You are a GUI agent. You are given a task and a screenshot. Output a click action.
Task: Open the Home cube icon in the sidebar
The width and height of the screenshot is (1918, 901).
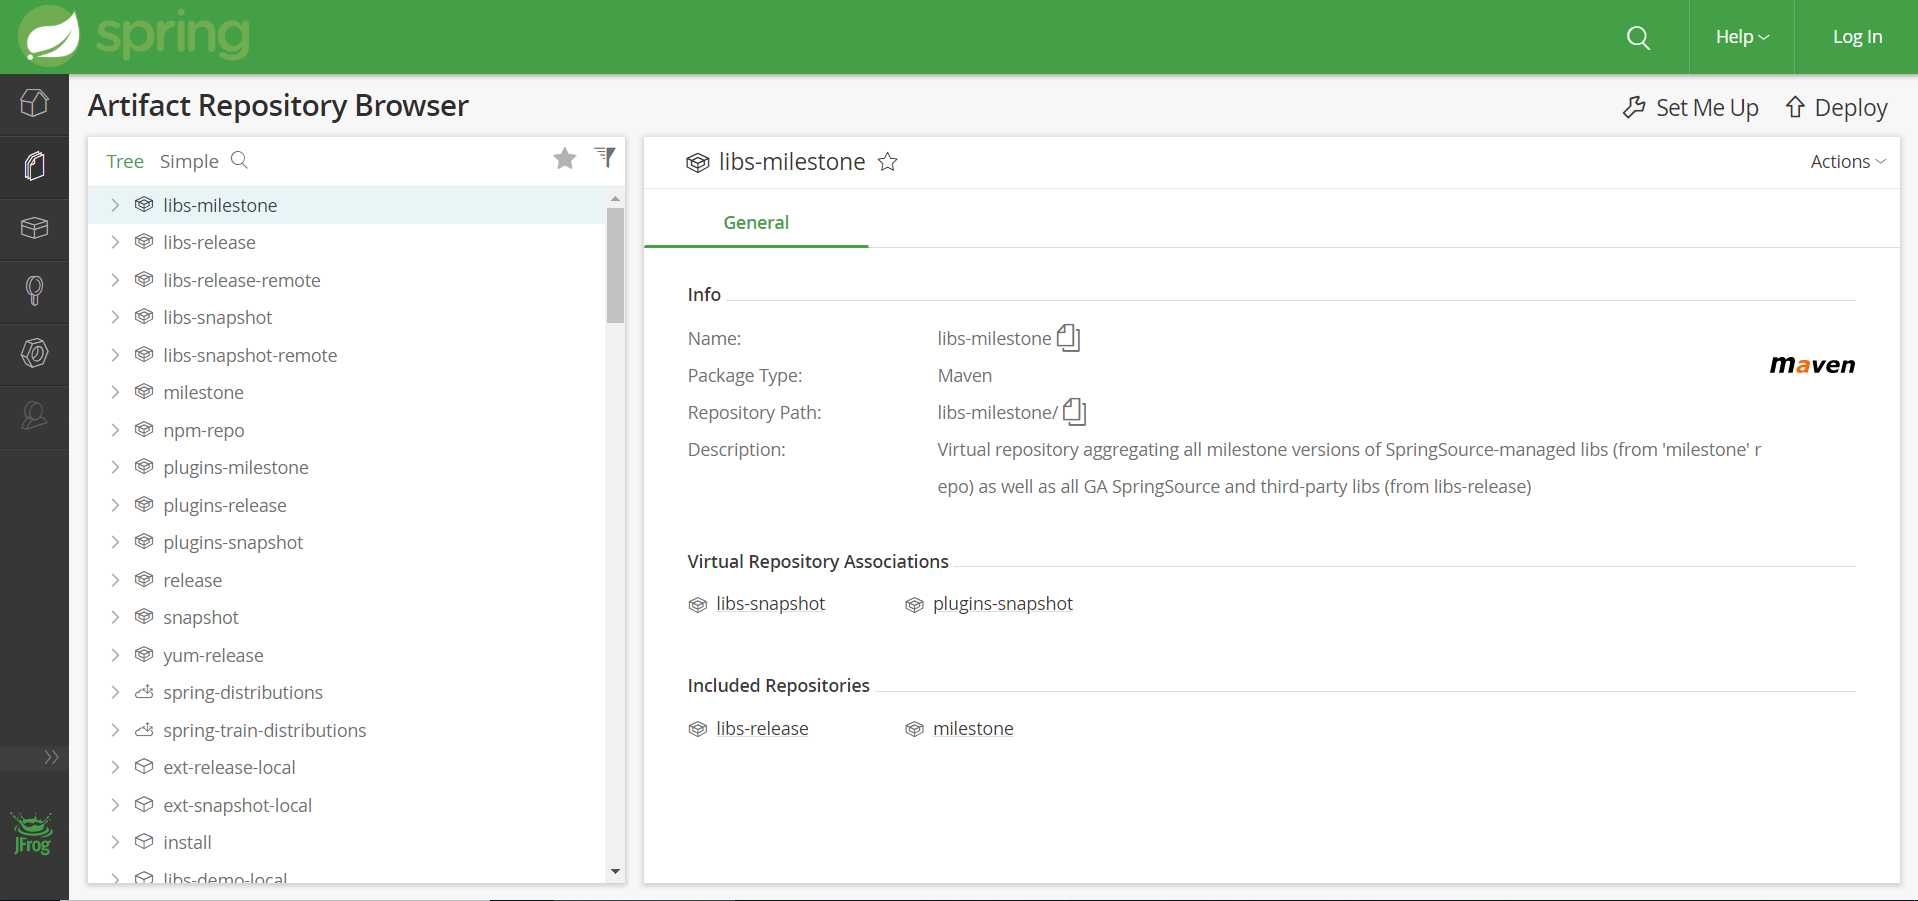point(34,103)
